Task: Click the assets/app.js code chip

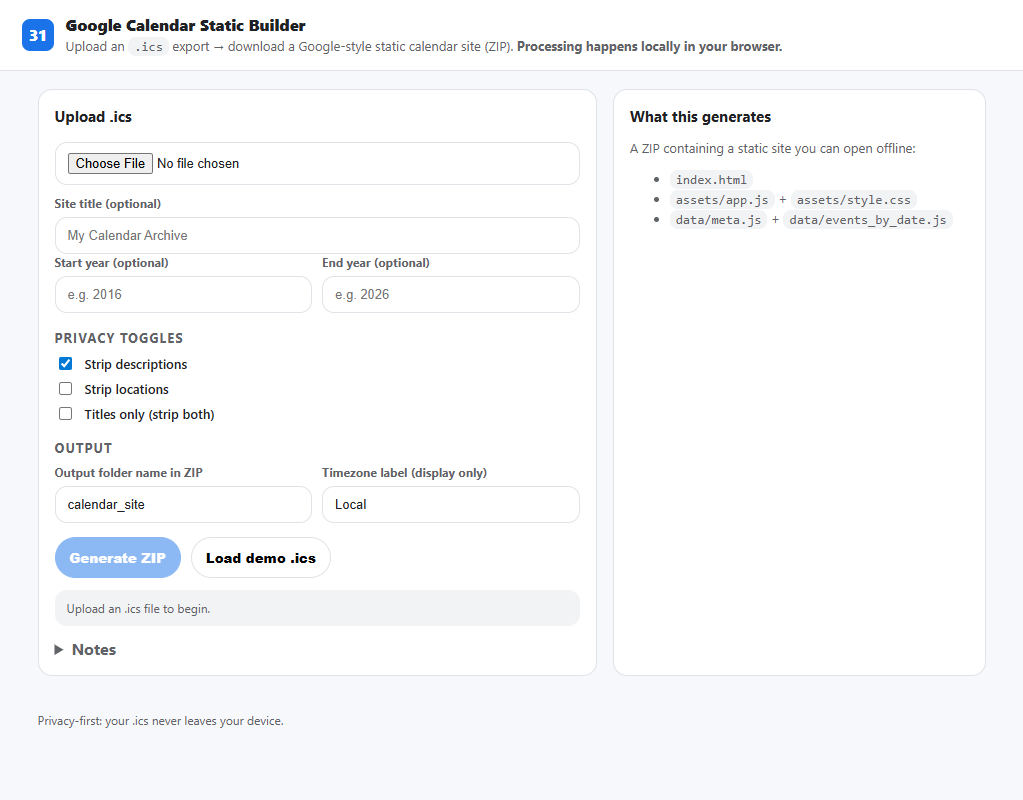Action: [x=722, y=199]
